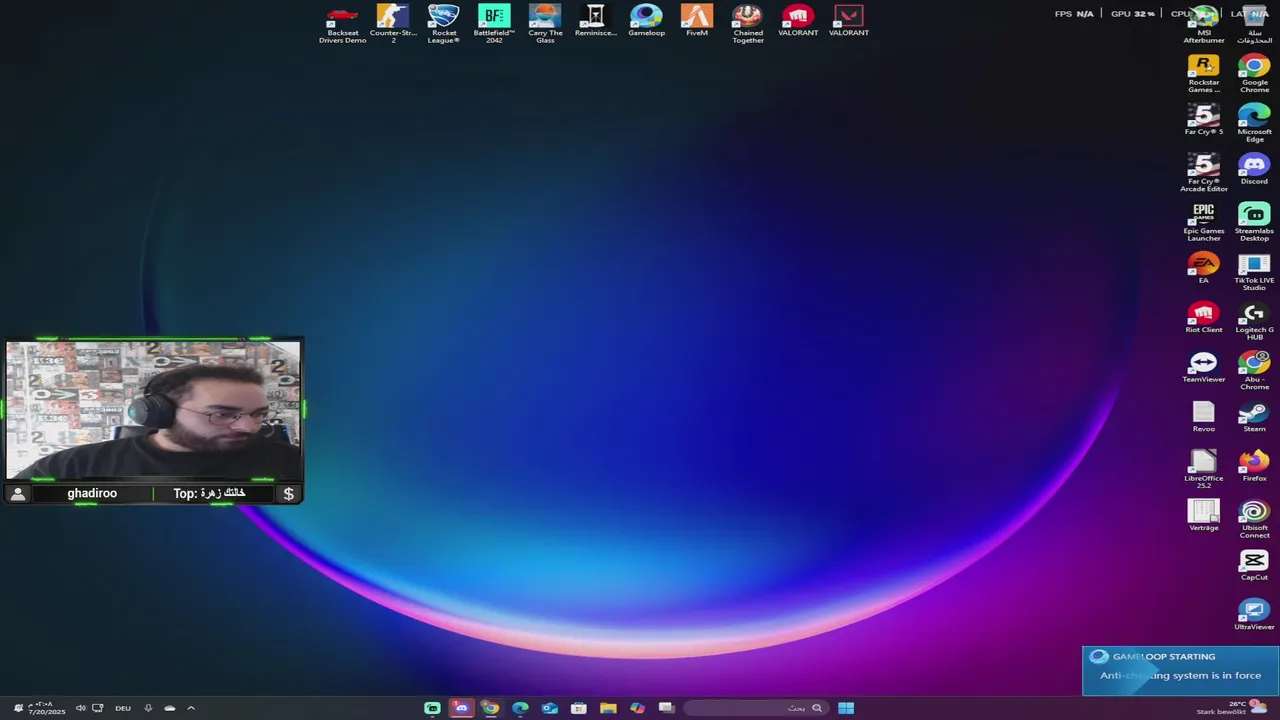1280x720 pixels.
Task: Open the VALORANT icon with dark background
Action: [x=848, y=21]
